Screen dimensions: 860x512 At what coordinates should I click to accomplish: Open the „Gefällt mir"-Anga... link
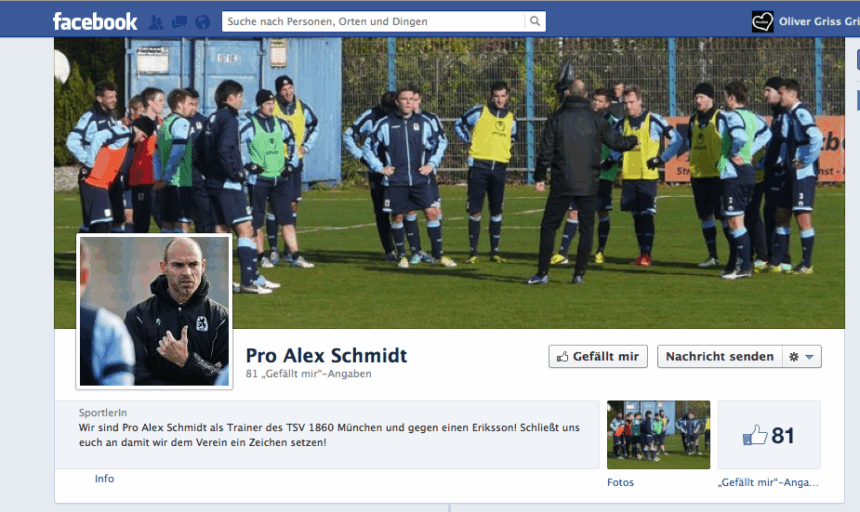click(768, 482)
